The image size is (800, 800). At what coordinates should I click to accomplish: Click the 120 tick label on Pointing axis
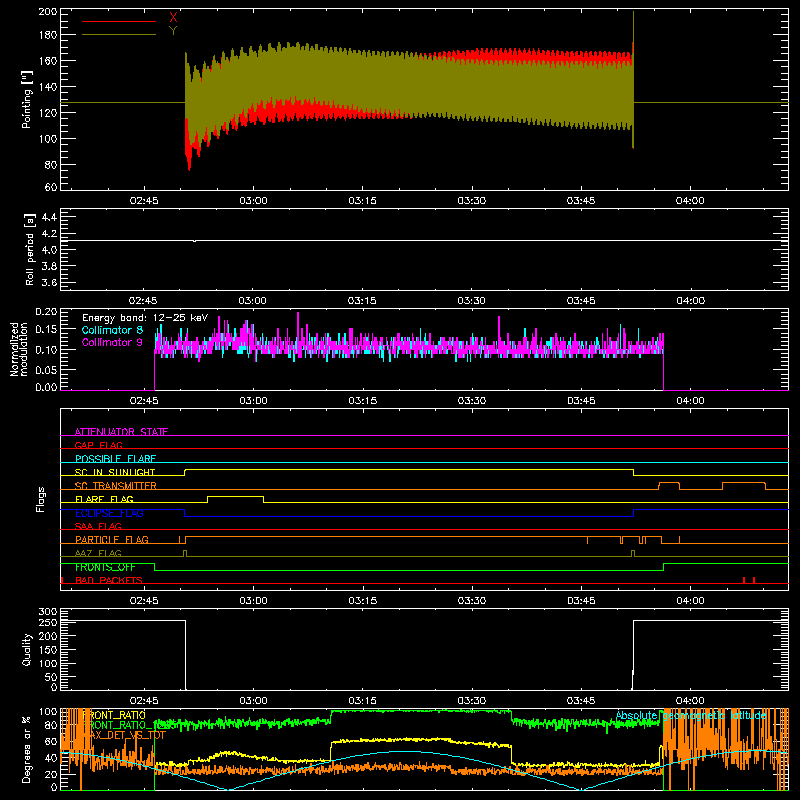pyautogui.click(x=48, y=113)
